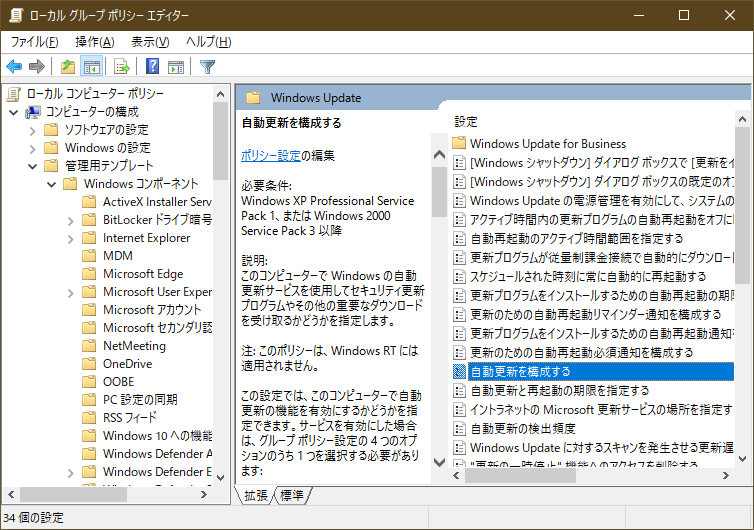754x530 pixels.
Task: Click the Forward arrow toolbar icon
Action: tap(37, 66)
